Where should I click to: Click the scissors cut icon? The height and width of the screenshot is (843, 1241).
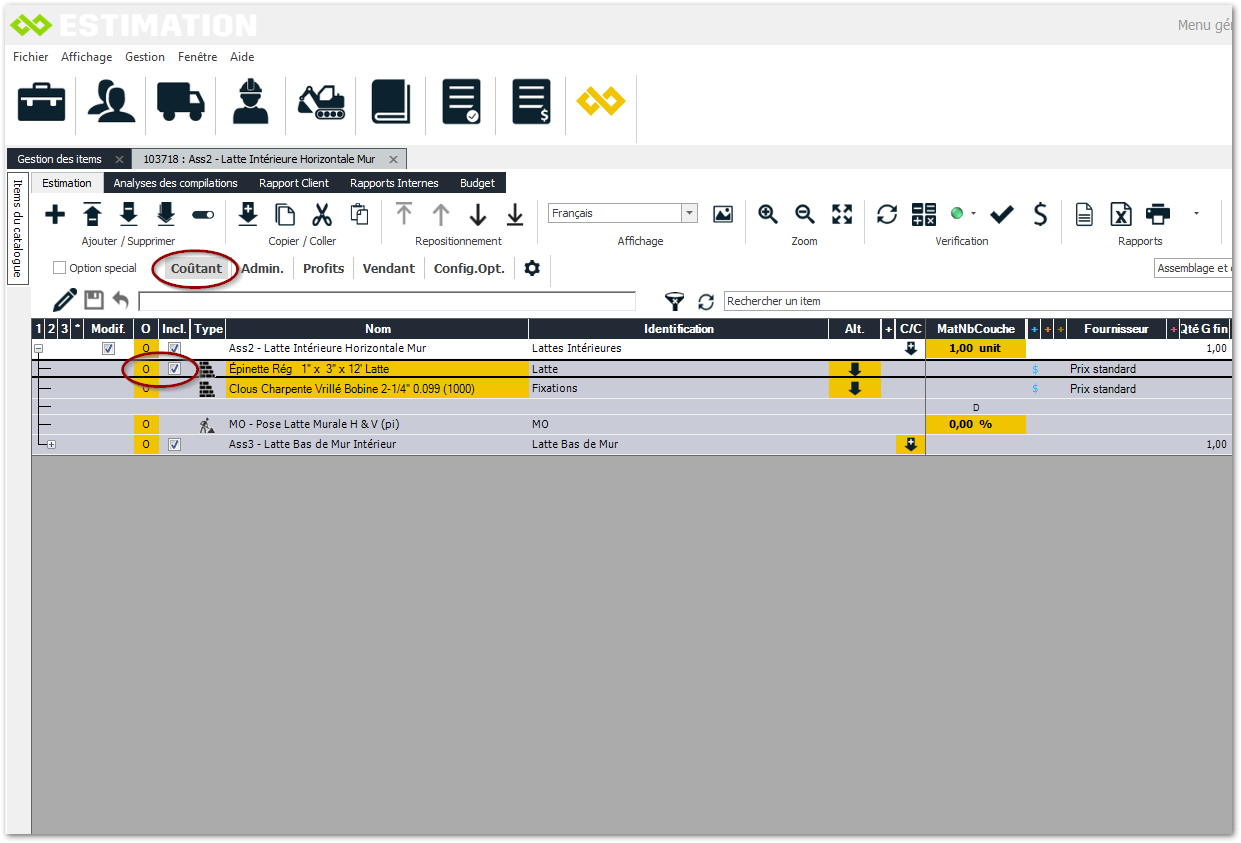point(322,214)
